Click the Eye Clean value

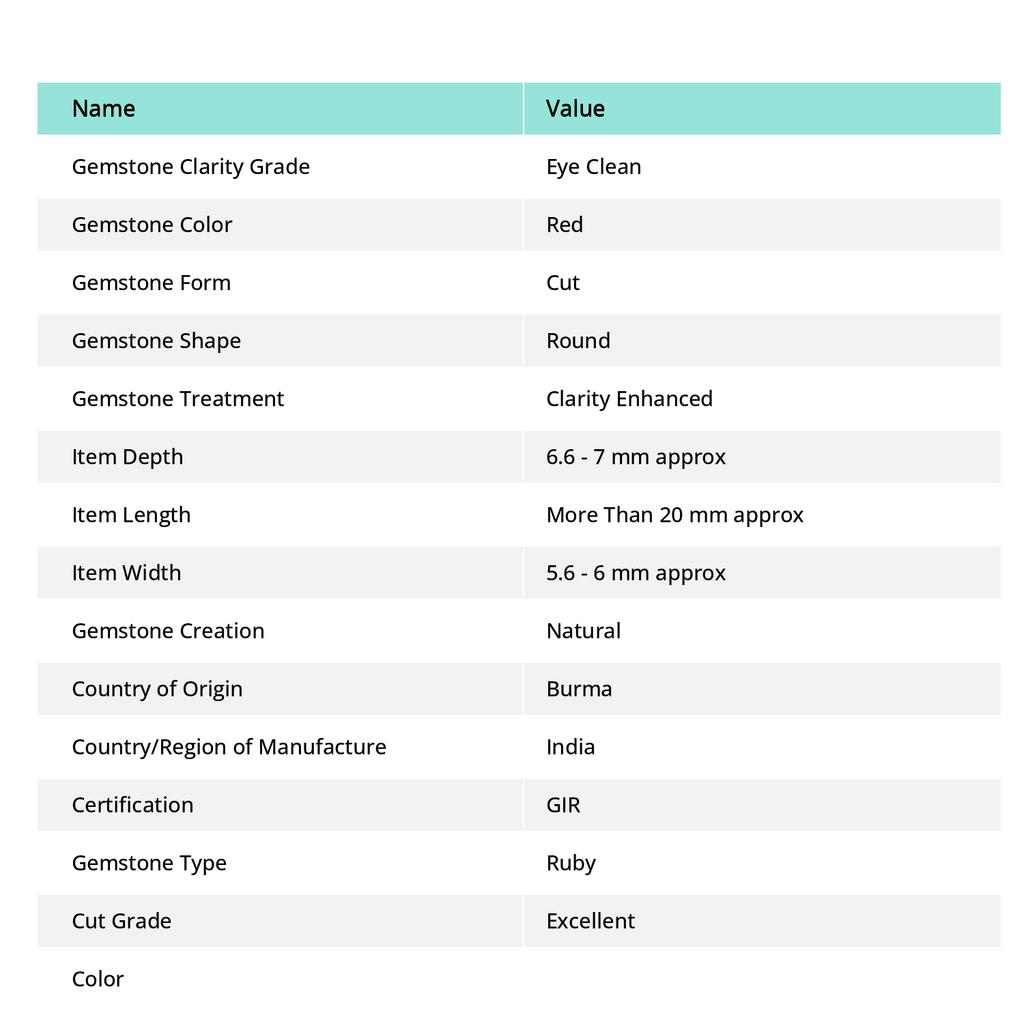coord(593,166)
